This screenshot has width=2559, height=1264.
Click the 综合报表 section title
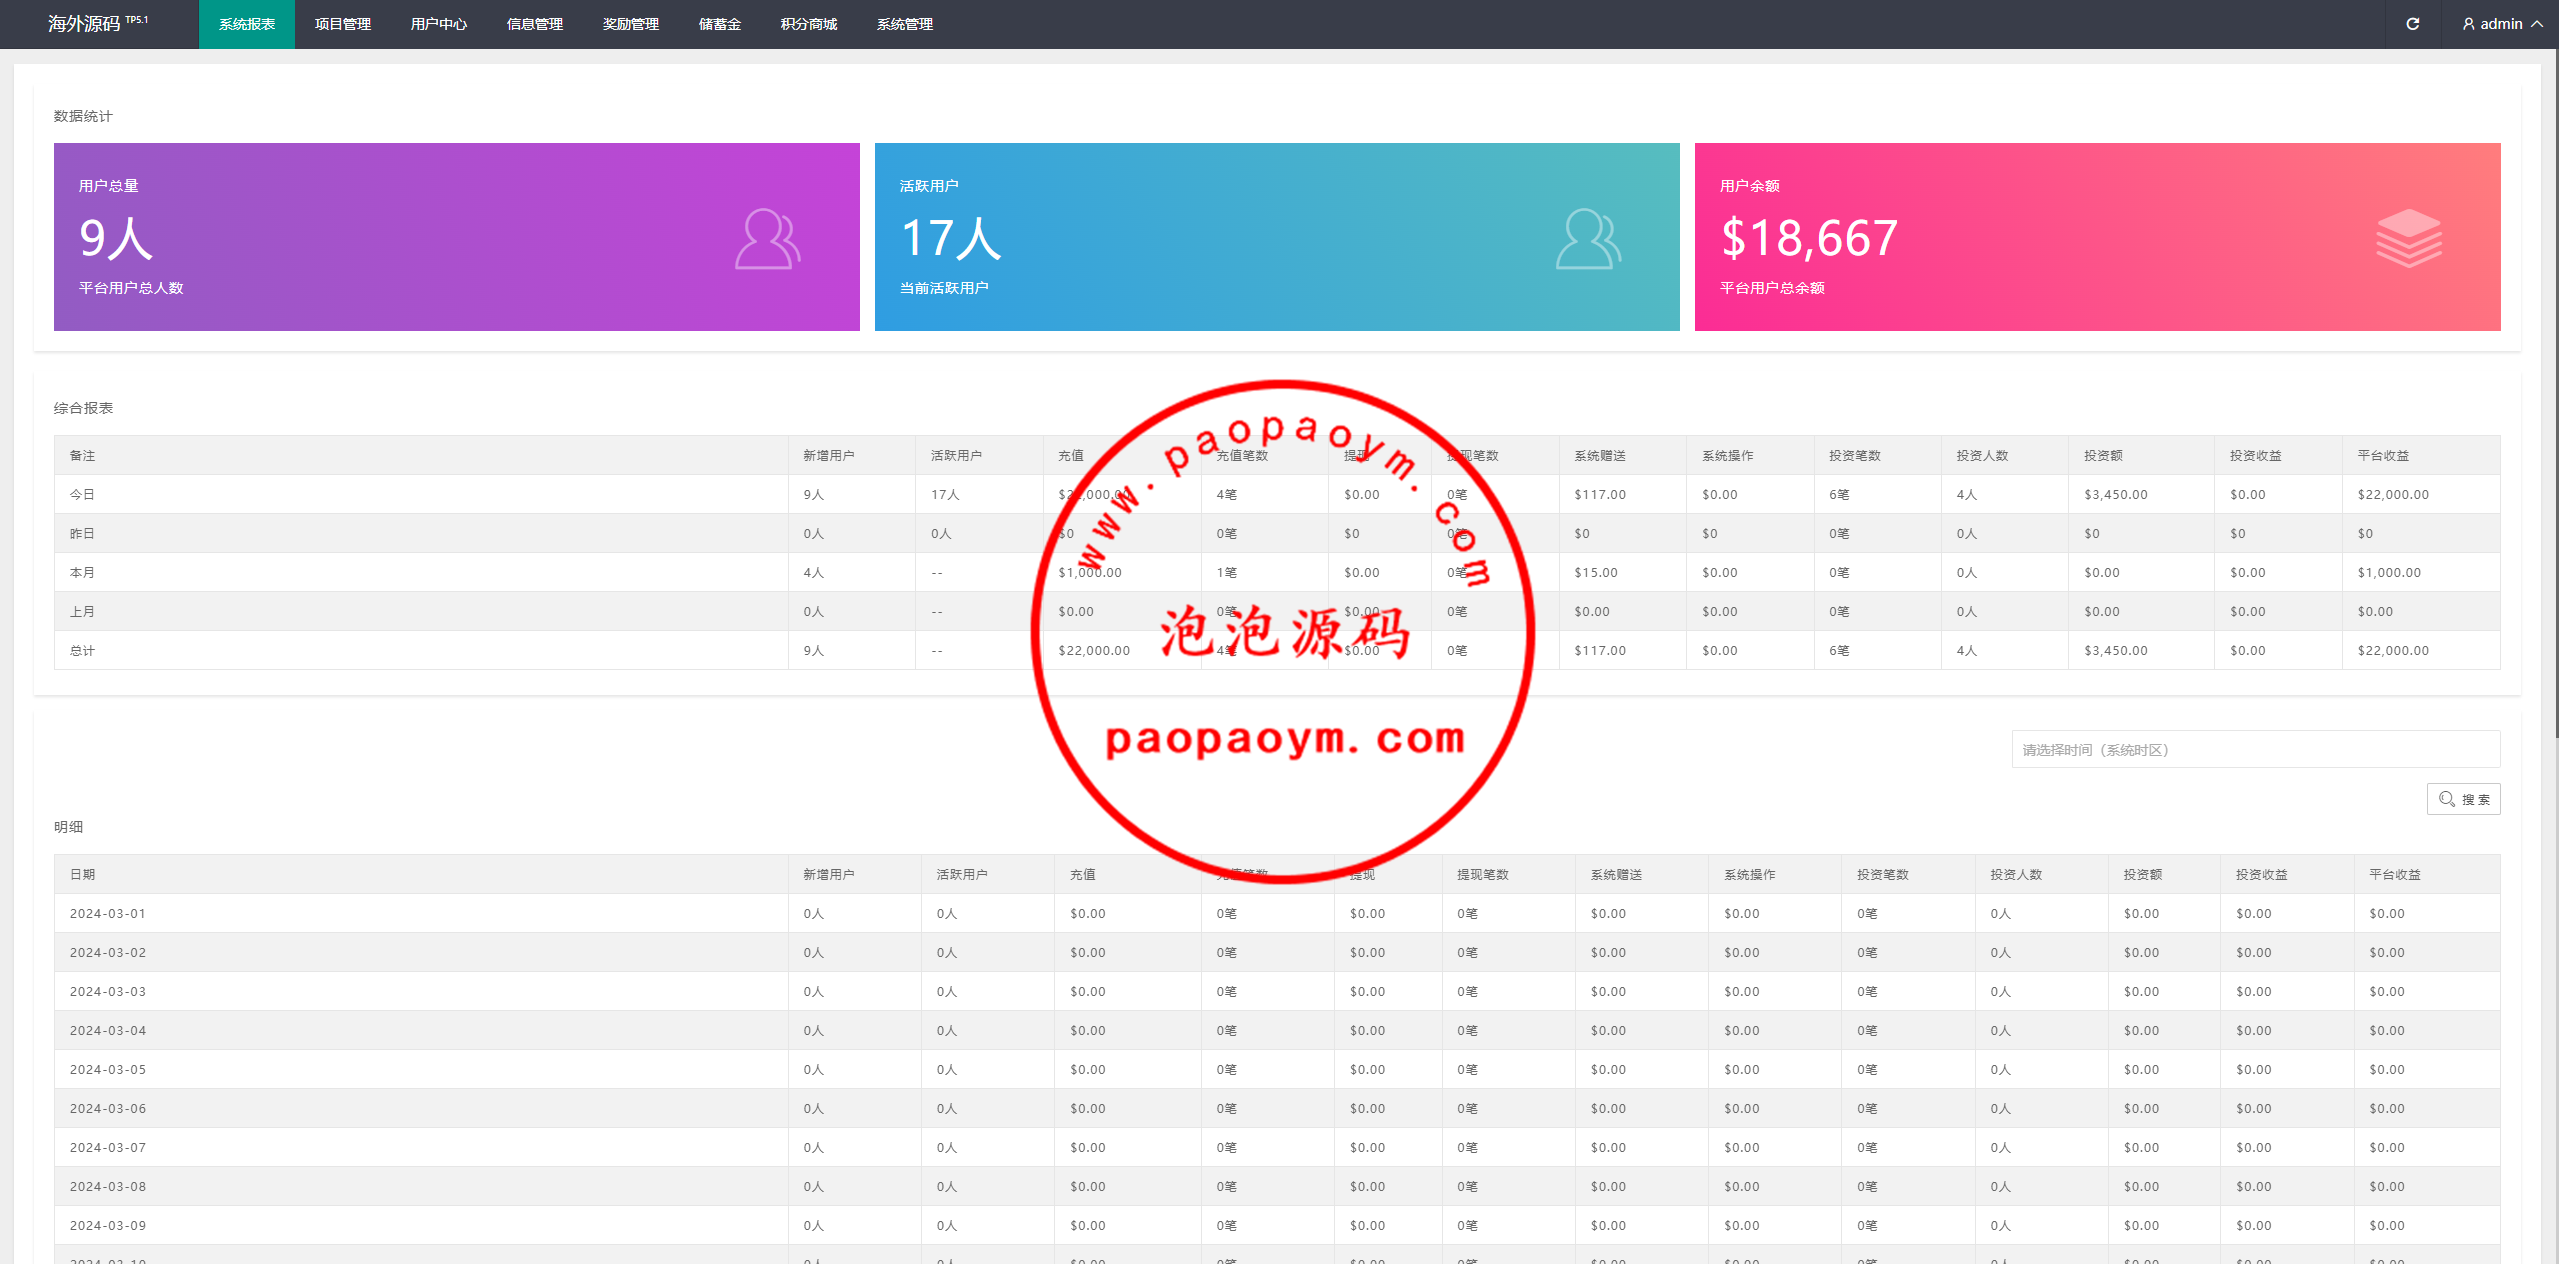pos(83,408)
